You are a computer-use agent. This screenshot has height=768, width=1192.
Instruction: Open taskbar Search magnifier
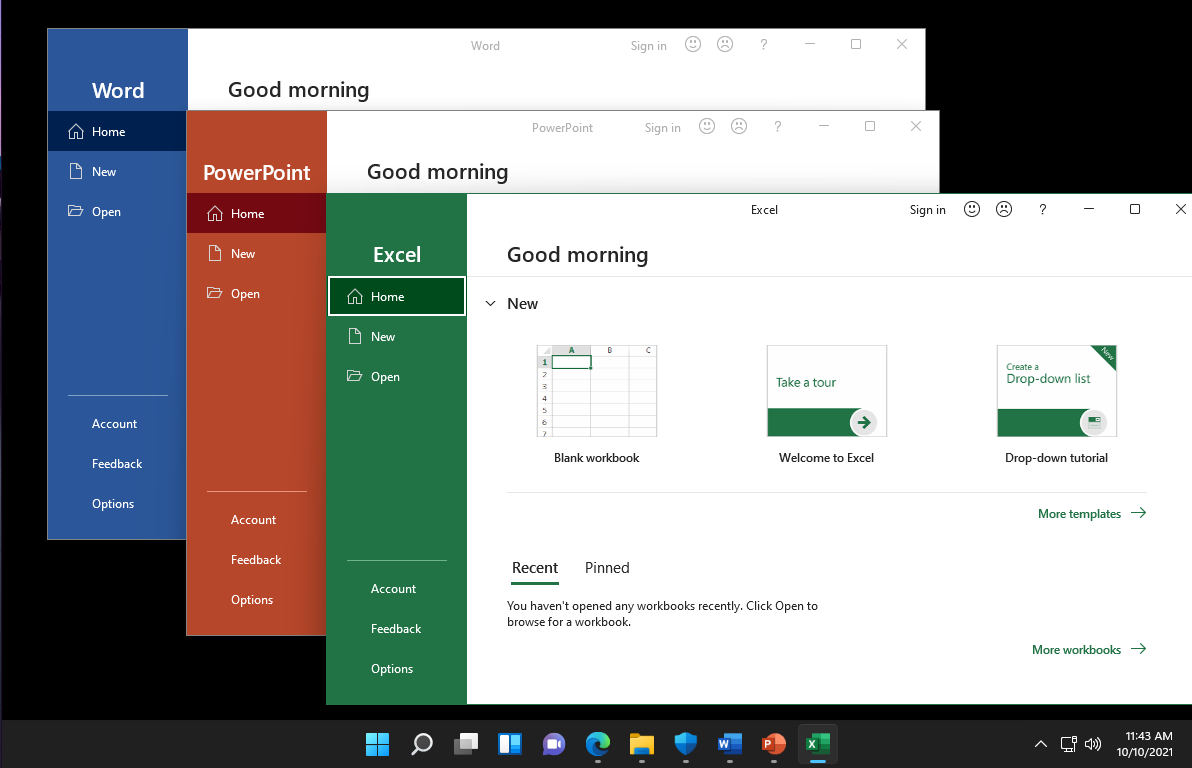[421, 744]
